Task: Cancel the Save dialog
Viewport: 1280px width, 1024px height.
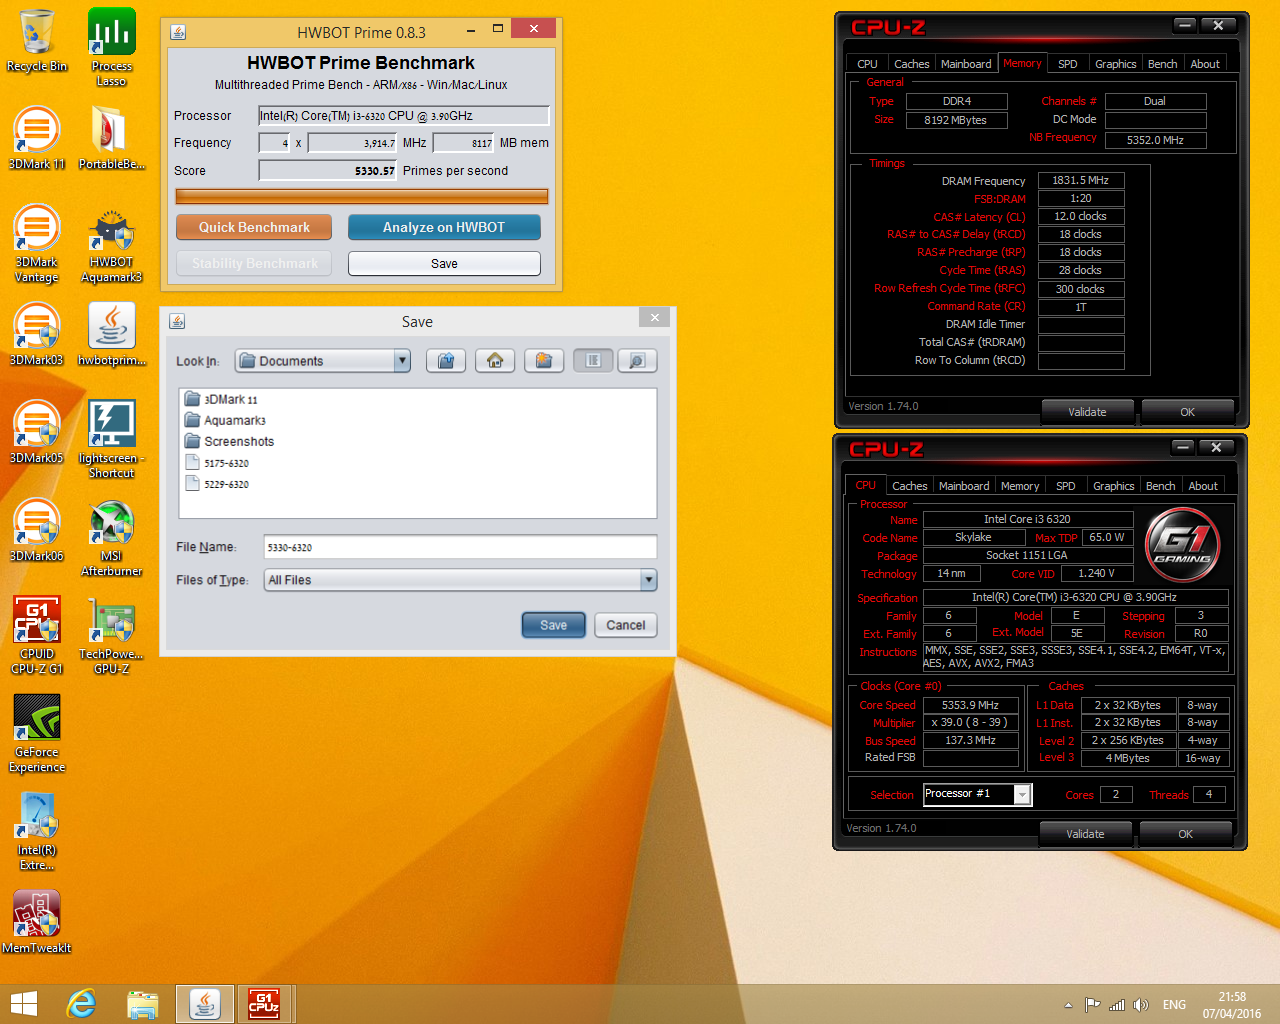Action: click(626, 625)
